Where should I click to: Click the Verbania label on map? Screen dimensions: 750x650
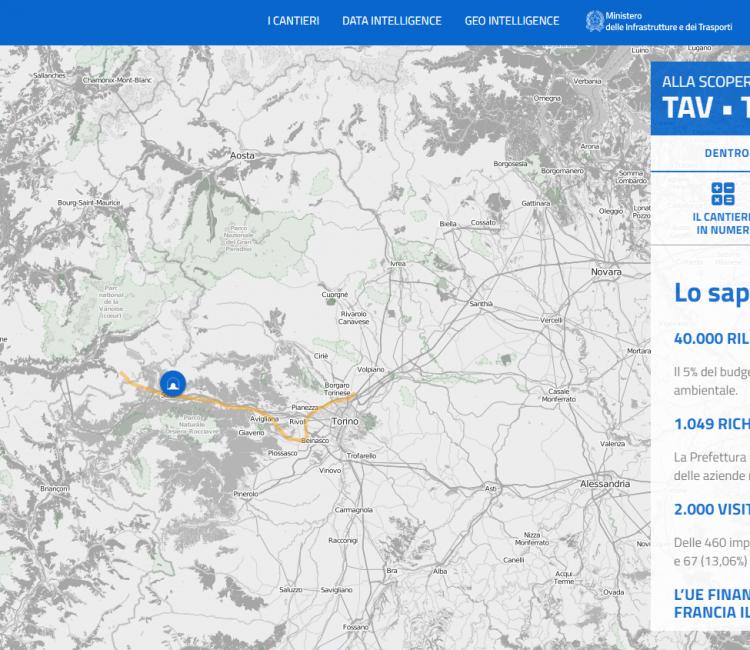587,81
